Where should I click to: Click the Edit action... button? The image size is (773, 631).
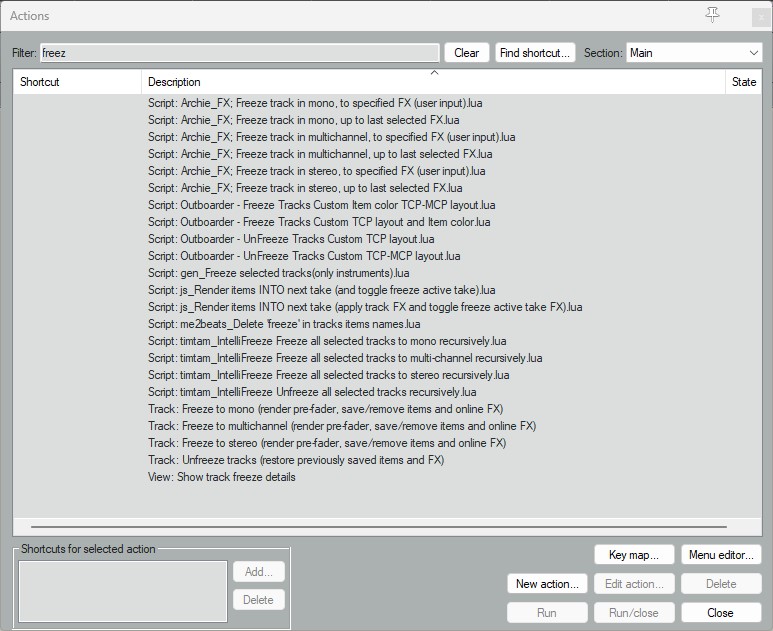pyautogui.click(x=634, y=584)
